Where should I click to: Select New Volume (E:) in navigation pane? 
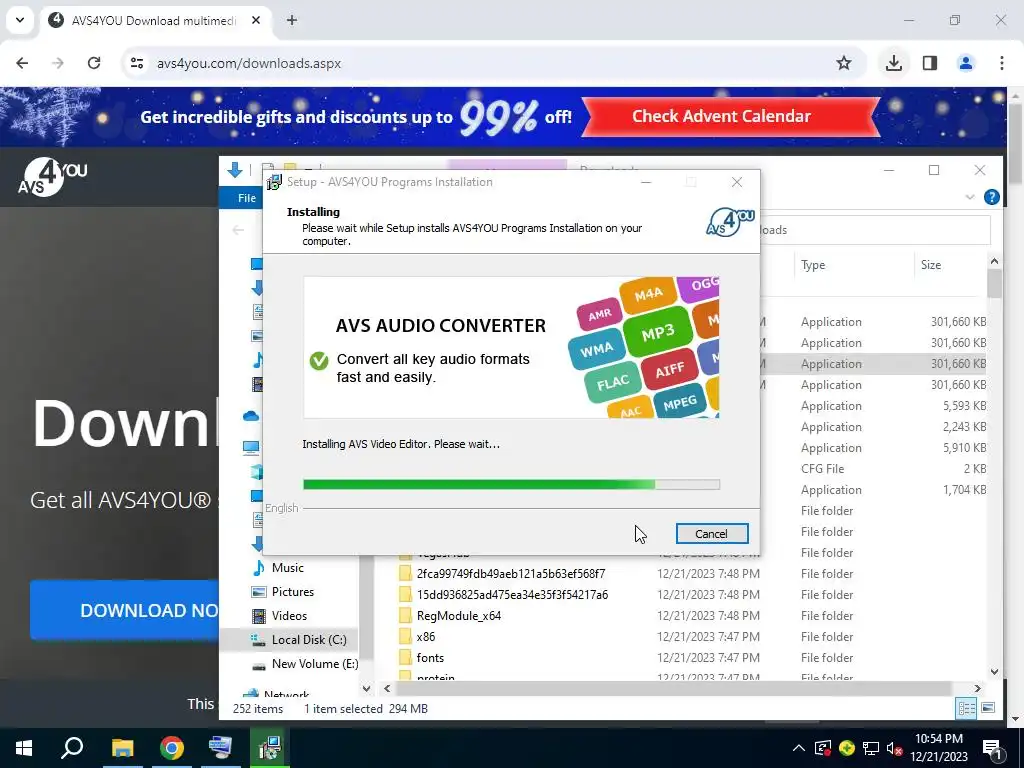[315, 664]
